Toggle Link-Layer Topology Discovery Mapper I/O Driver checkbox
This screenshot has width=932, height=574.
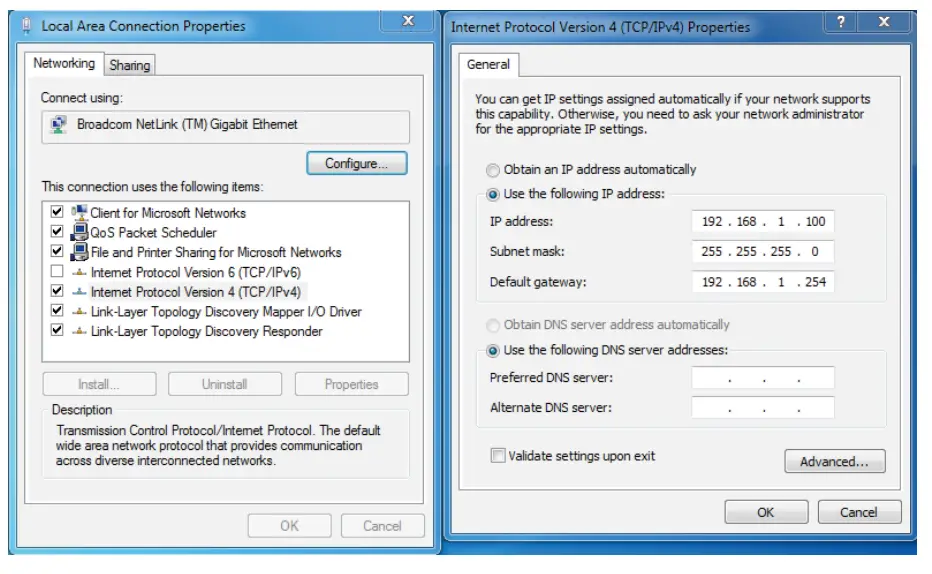pos(57,310)
